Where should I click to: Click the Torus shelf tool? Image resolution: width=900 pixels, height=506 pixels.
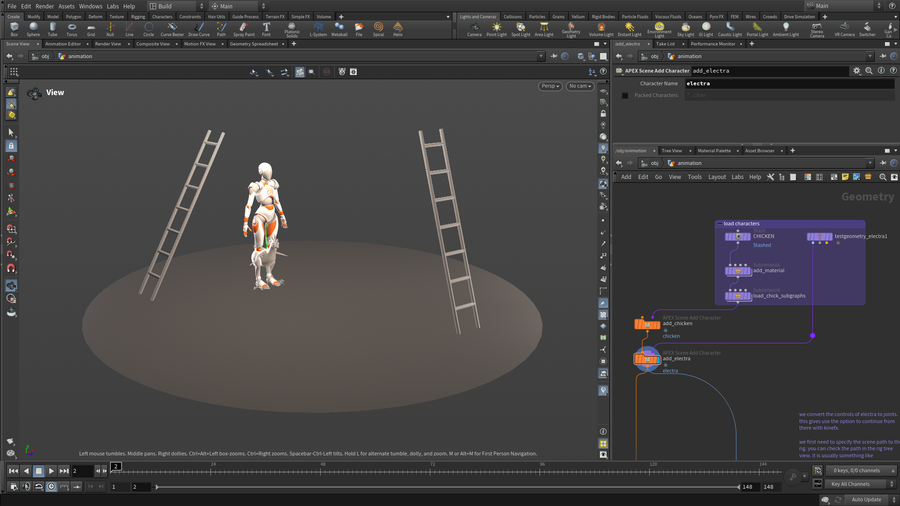[71, 29]
